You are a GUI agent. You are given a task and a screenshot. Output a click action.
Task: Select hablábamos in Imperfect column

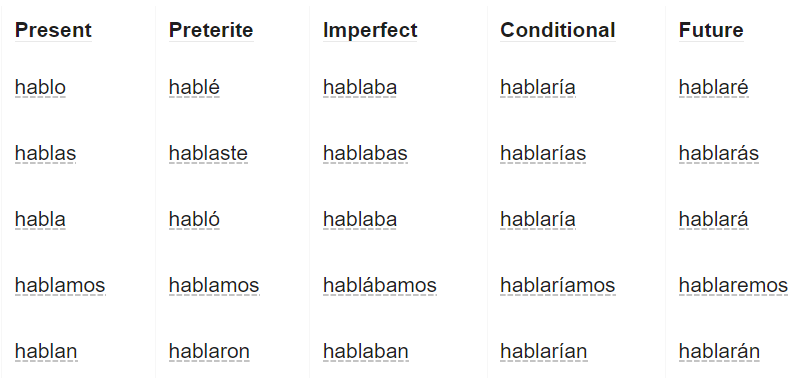380,285
